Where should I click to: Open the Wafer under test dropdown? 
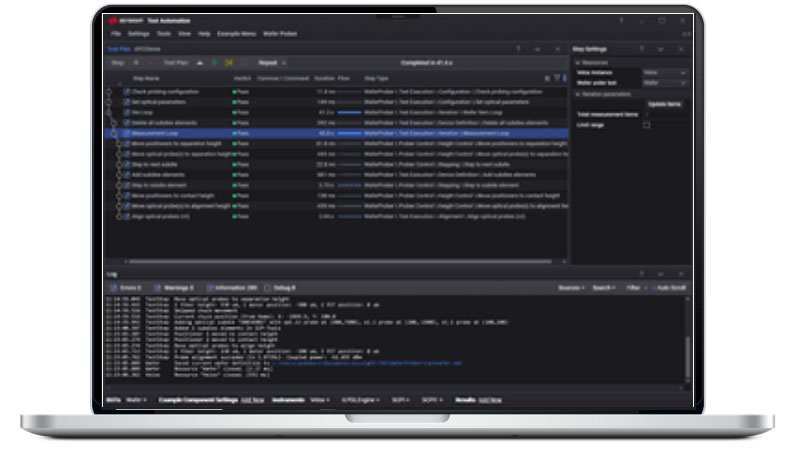[664, 83]
